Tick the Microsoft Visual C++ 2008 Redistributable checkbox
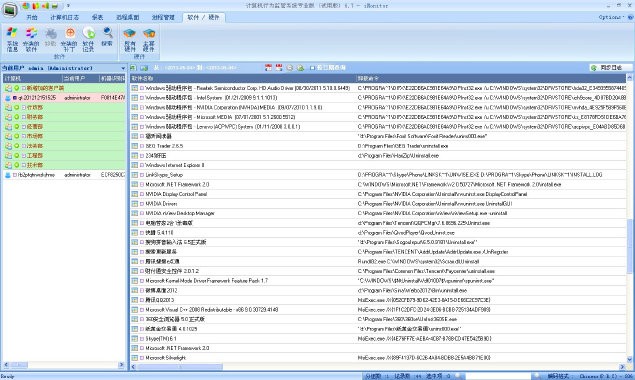Image resolution: width=635 pixels, height=380 pixels. [142, 310]
